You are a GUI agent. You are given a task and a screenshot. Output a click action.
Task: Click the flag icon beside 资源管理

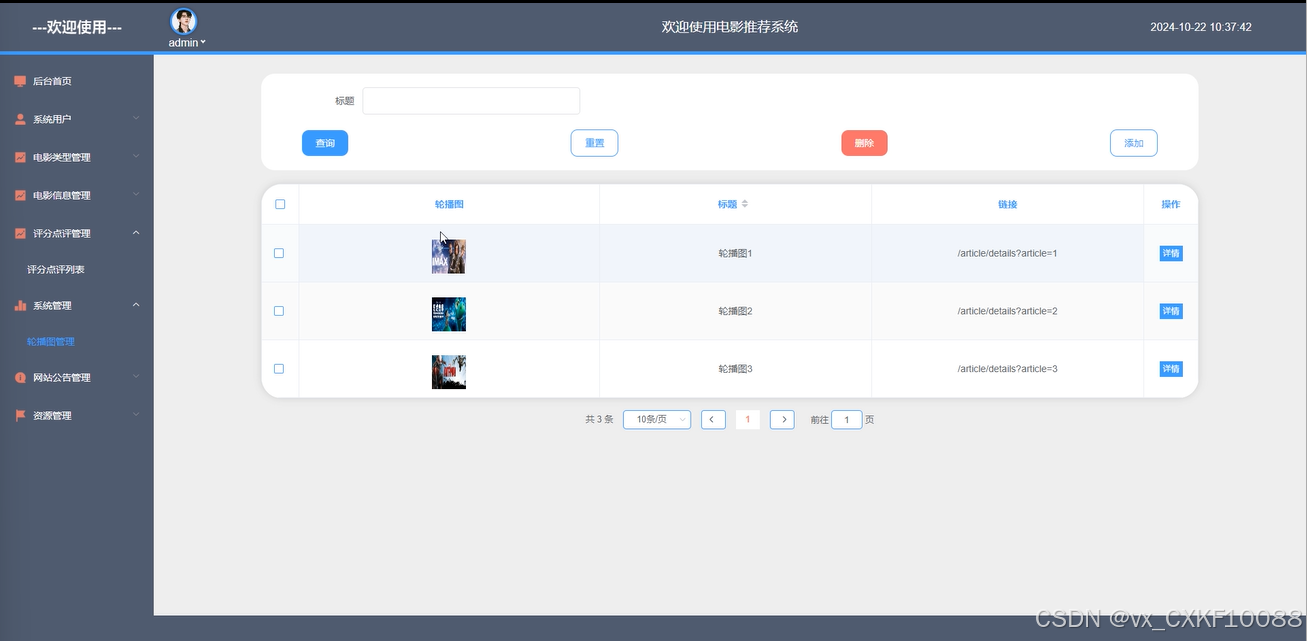(x=20, y=415)
